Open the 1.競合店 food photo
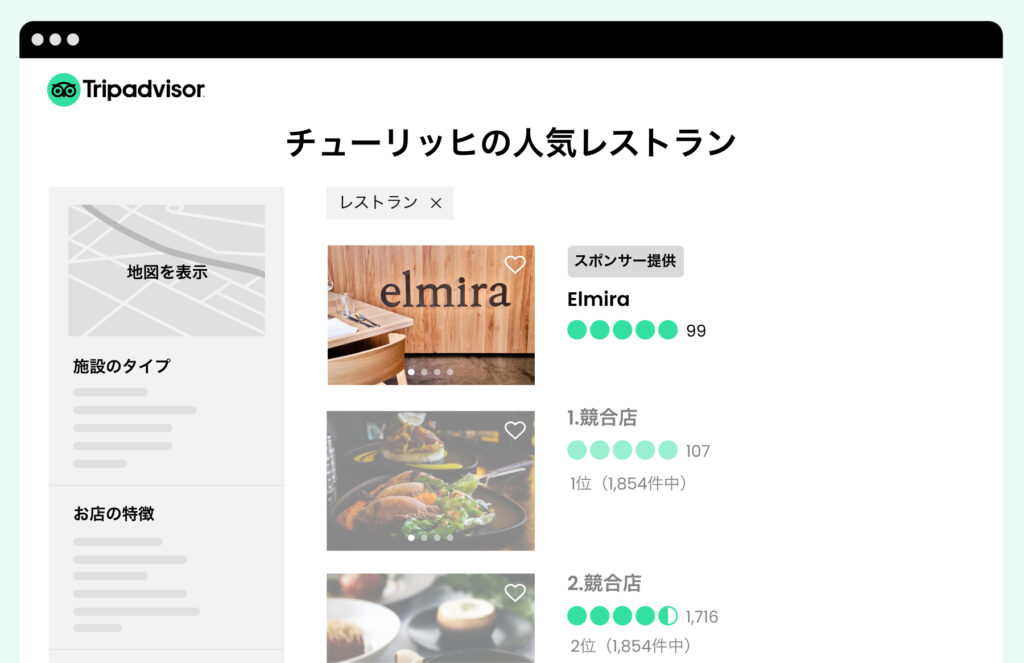1024x663 pixels. tap(431, 481)
